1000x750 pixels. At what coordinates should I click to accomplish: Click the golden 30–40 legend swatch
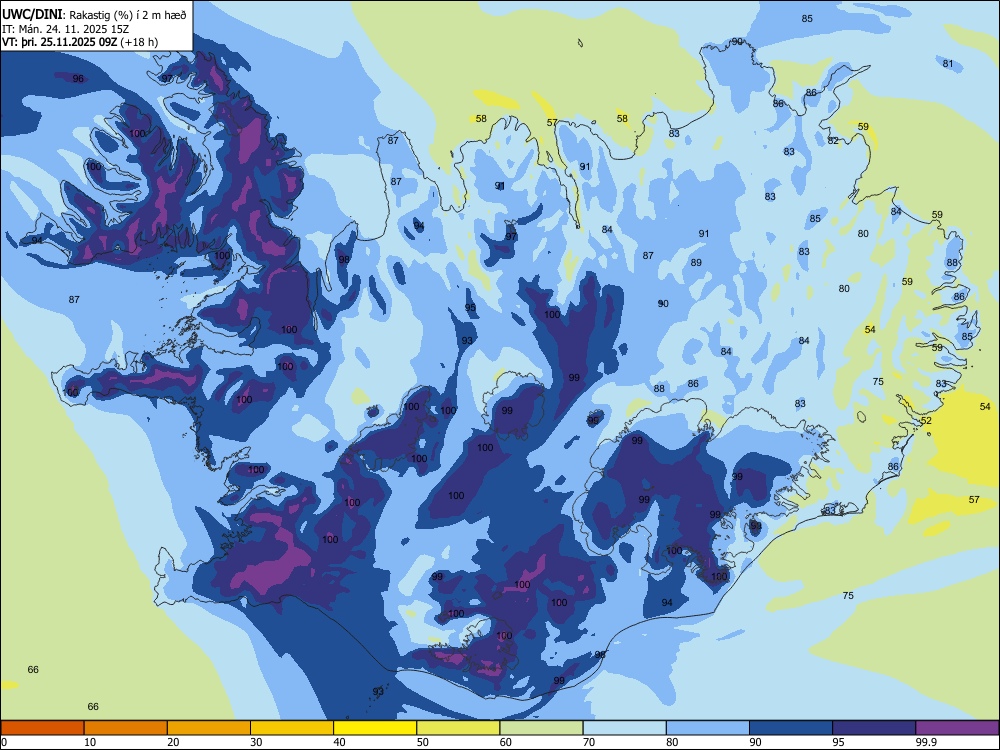pos(292,728)
